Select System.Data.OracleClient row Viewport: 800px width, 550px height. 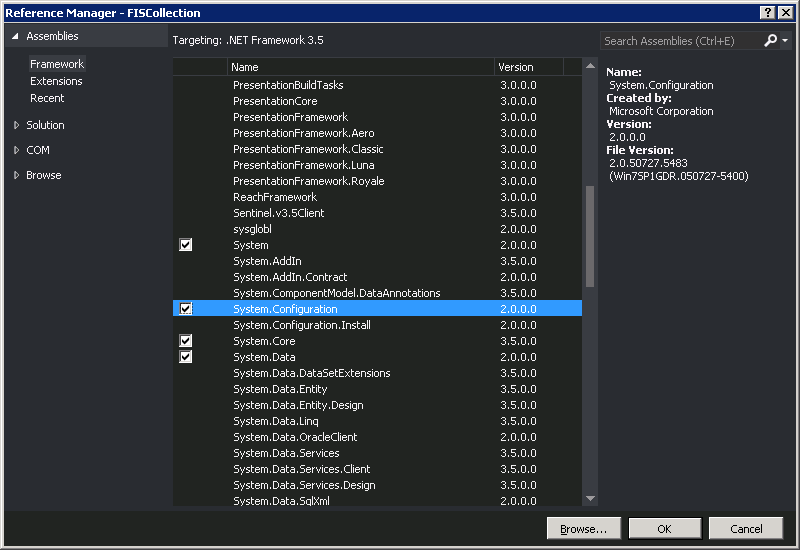377,437
